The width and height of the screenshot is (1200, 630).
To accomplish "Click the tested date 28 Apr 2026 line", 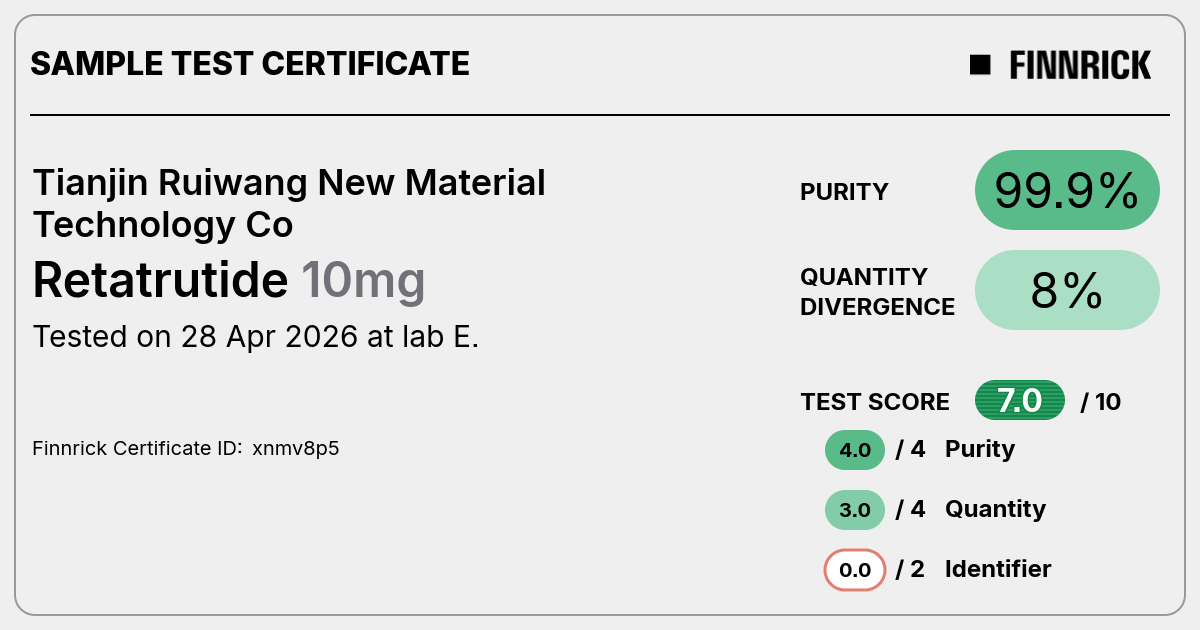I will click(256, 336).
